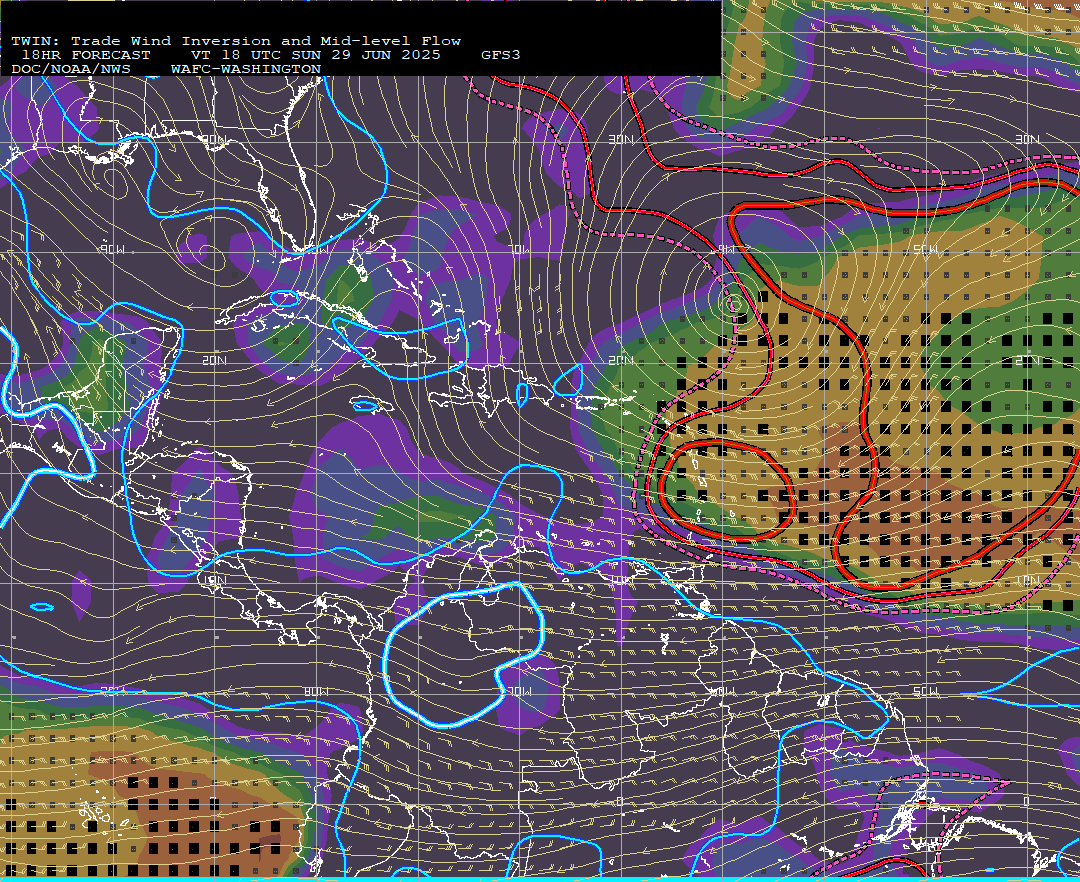Click the 'DOC/NOAA/NWS' agency text

pyautogui.click(x=71, y=70)
